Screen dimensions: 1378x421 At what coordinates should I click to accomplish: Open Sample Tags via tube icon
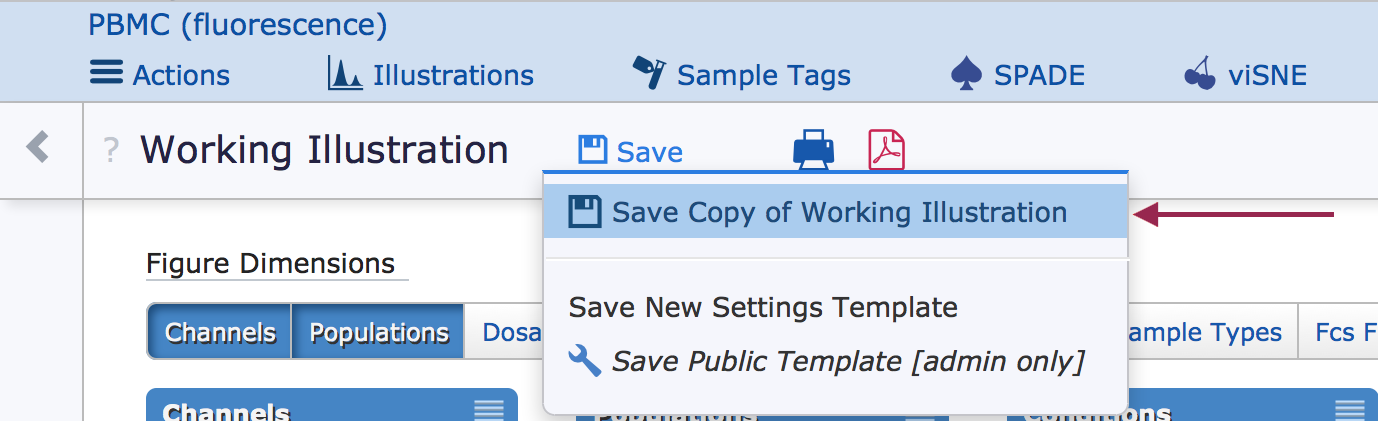650,72
